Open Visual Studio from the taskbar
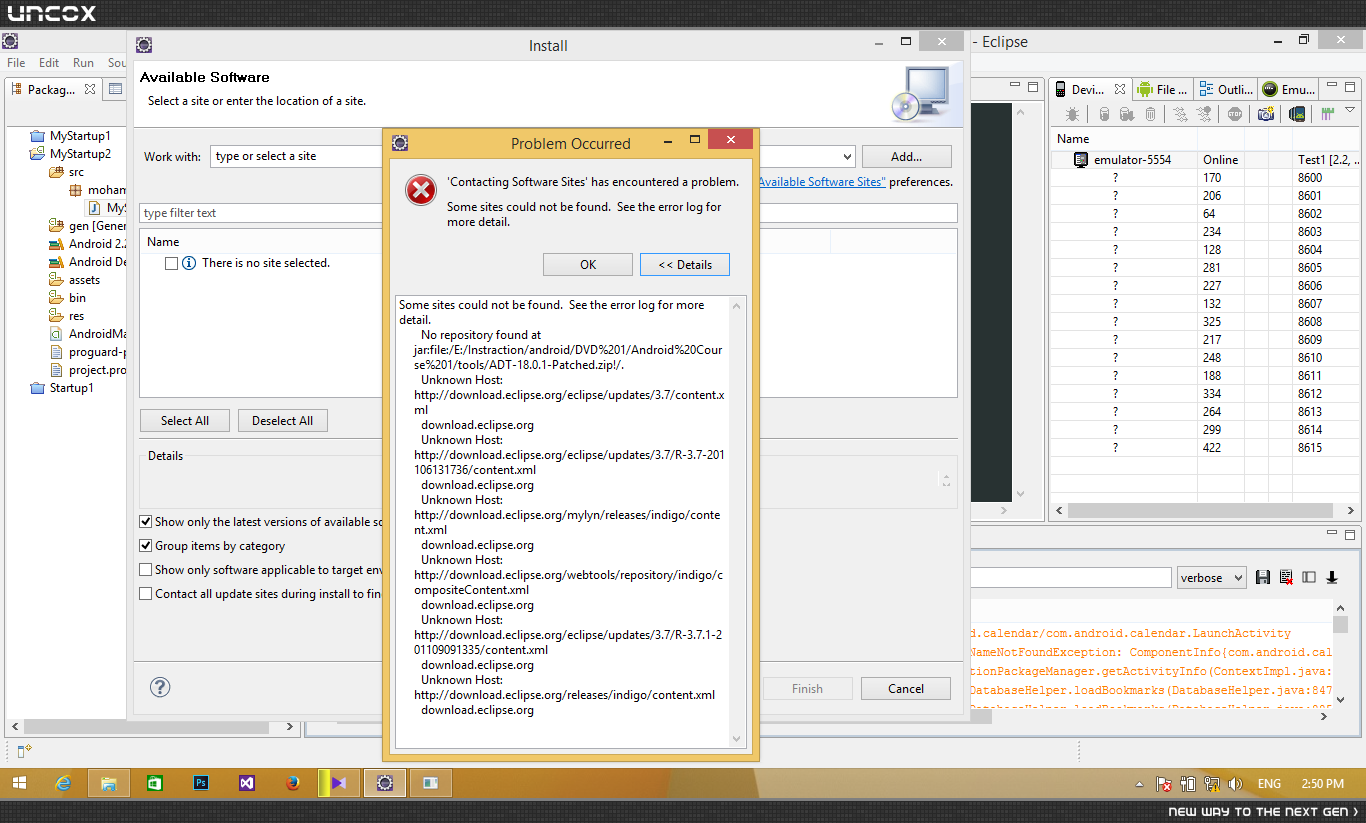 click(247, 783)
